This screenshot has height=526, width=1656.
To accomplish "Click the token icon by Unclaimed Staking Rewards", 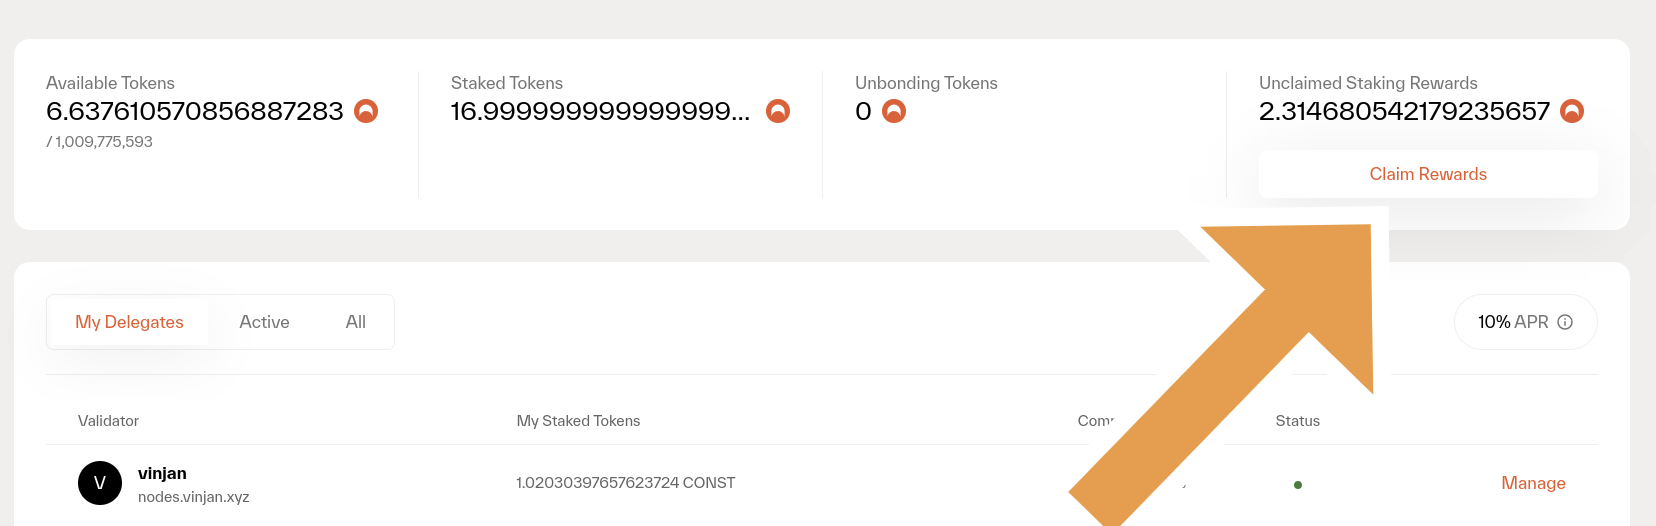I will pos(1572,111).
